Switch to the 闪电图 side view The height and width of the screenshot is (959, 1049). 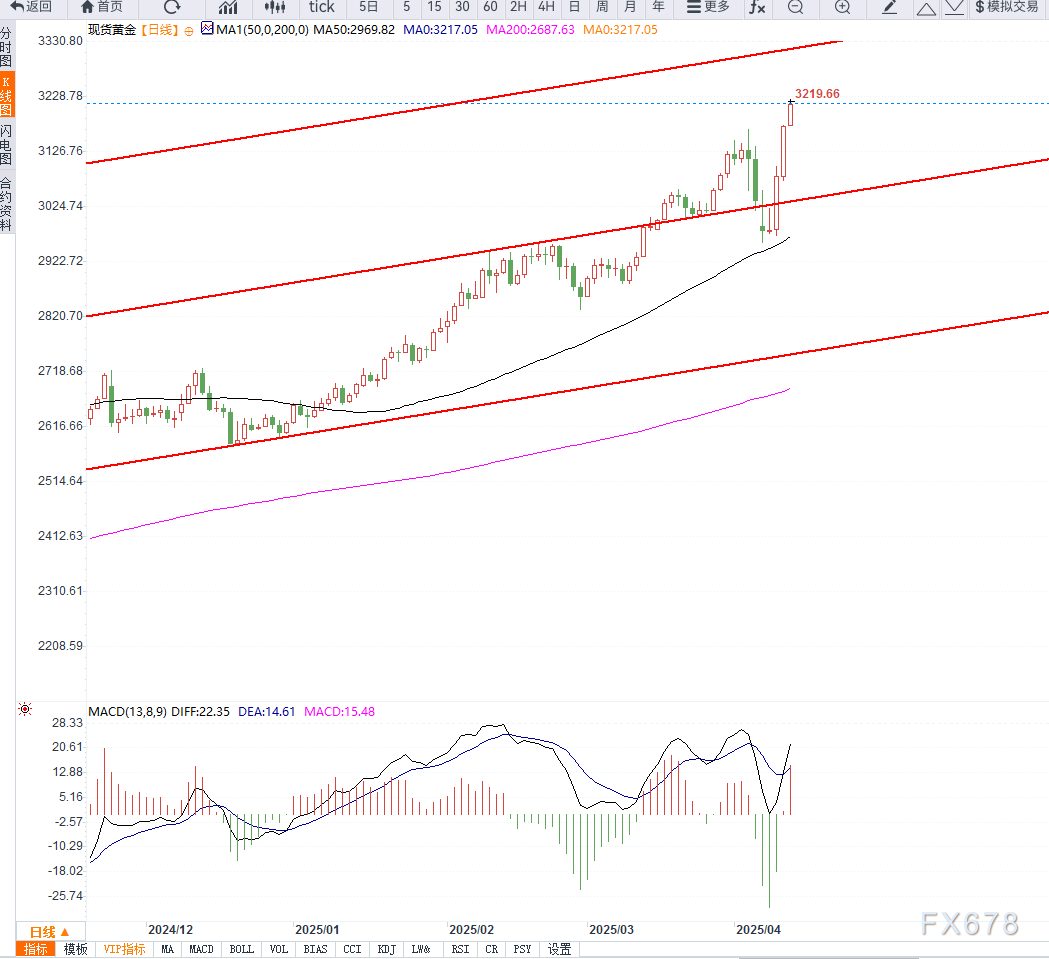tap(6, 144)
